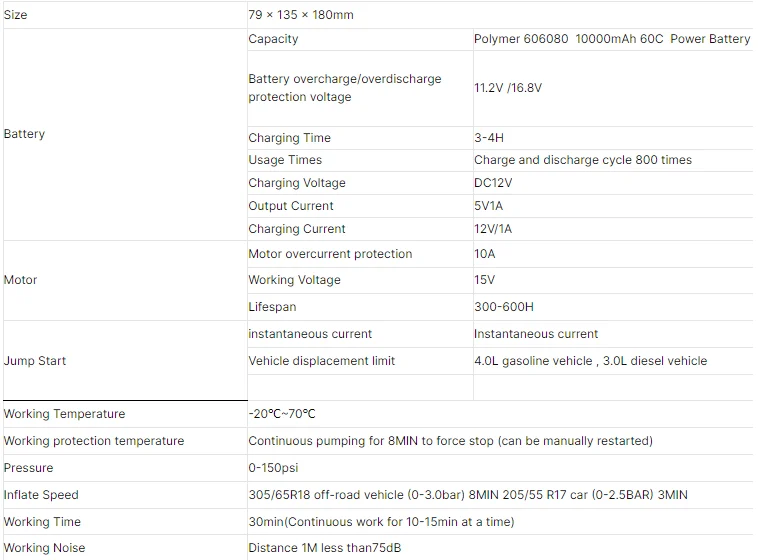The image size is (758, 560).
Task: Click the Polymer 606080 10000mAh capacity value
Action: click(611, 39)
